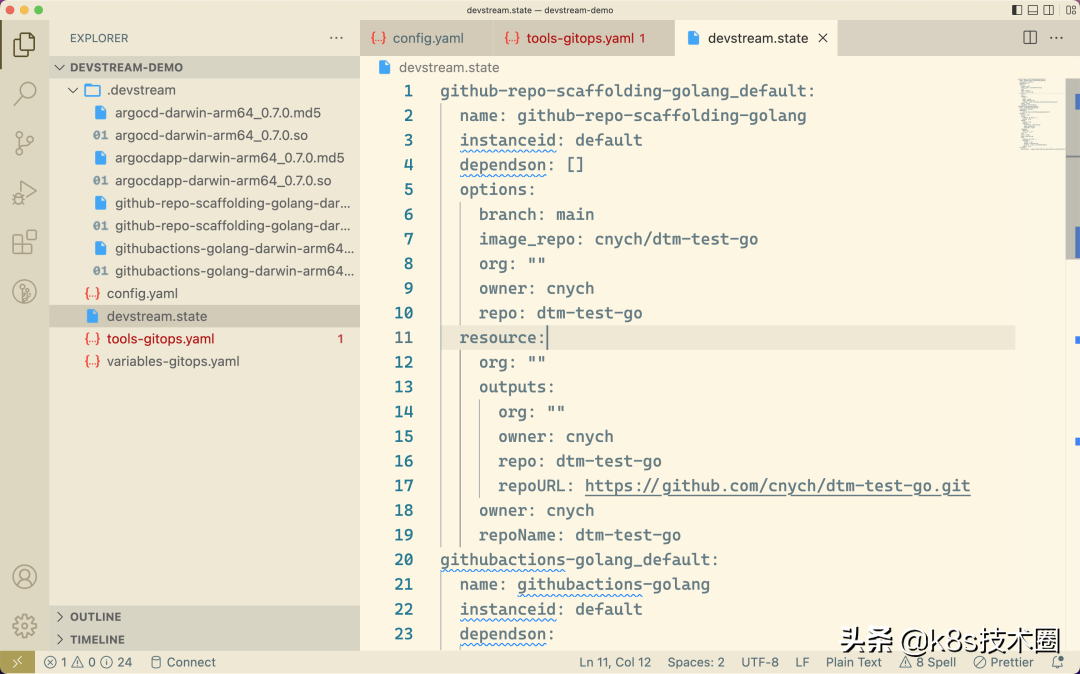Expand the TIMELINE section
1080x674 pixels.
pyautogui.click(x=205, y=640)
